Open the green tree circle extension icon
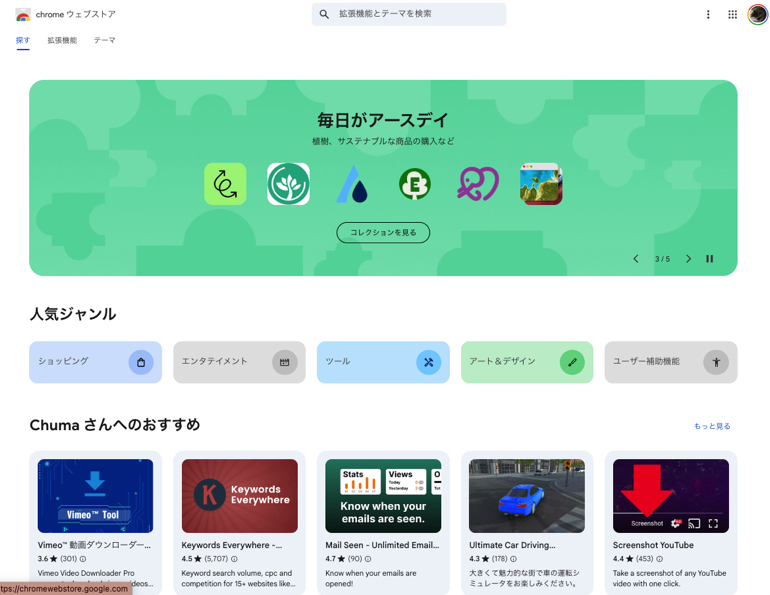Image resolution: width=770 pixels, height=595 pixels. point(288,184)
